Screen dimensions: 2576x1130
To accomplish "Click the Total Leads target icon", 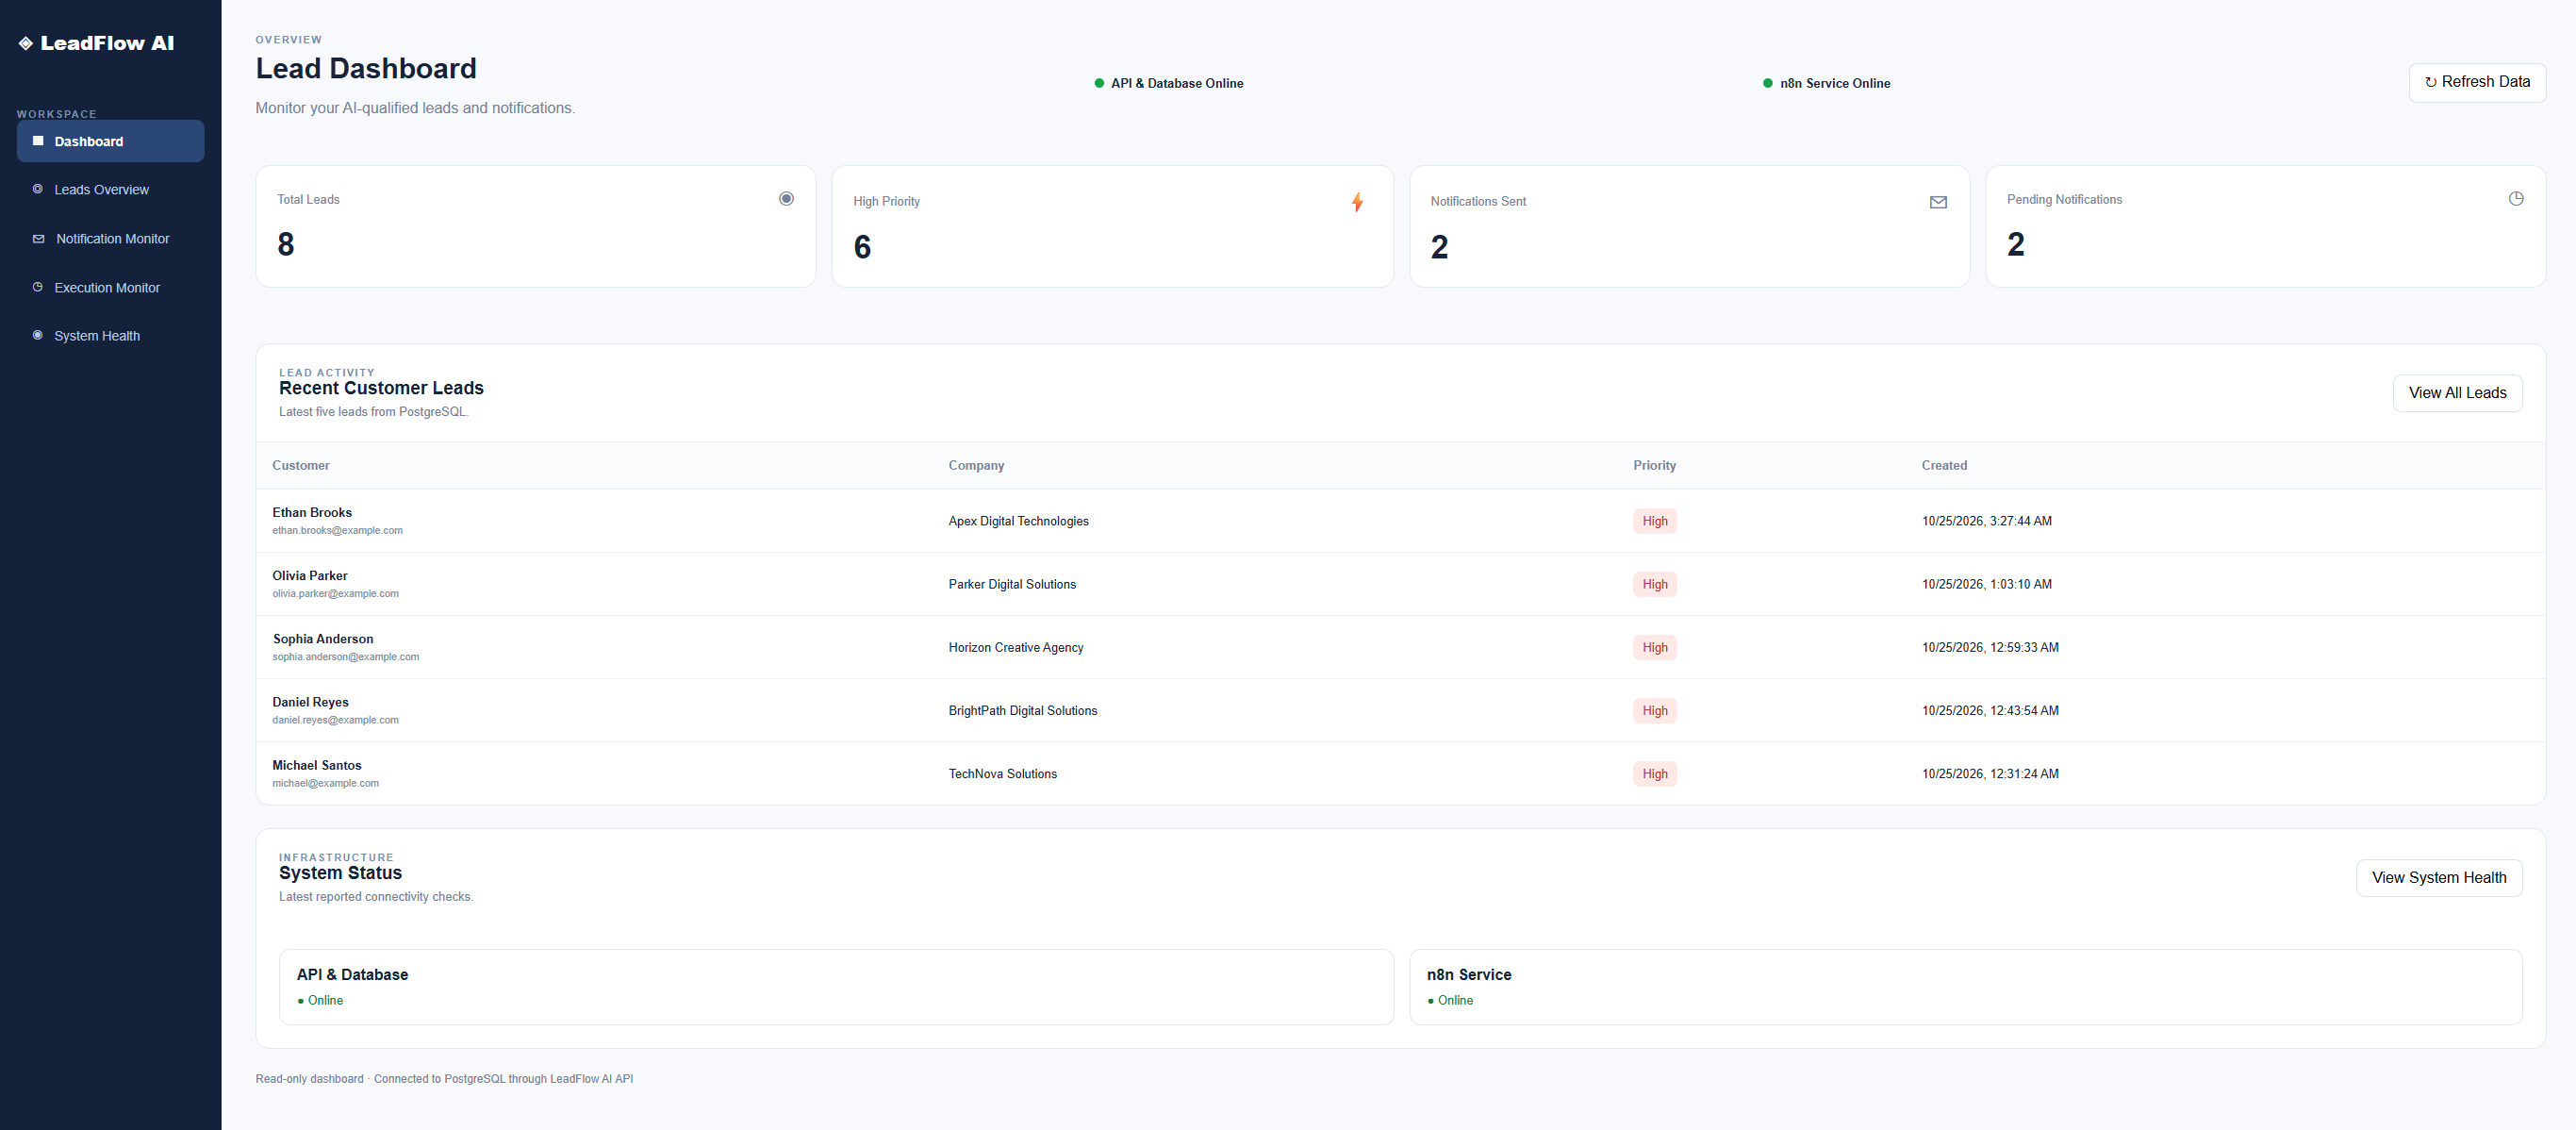I will click(x=786, y=199).
